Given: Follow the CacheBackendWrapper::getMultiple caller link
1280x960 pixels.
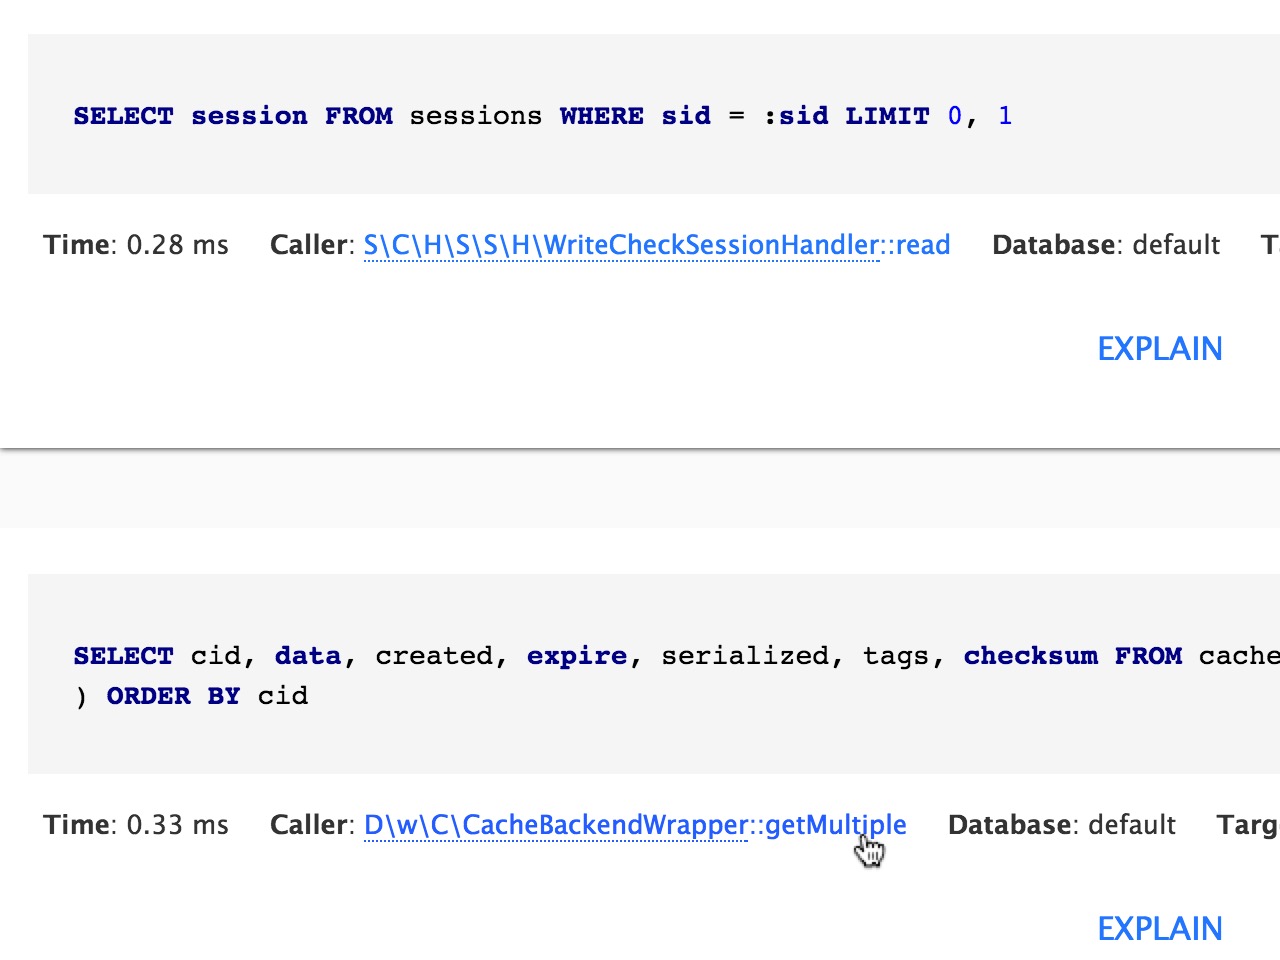Looking at the screenshot, I should [x=634, y=825].
